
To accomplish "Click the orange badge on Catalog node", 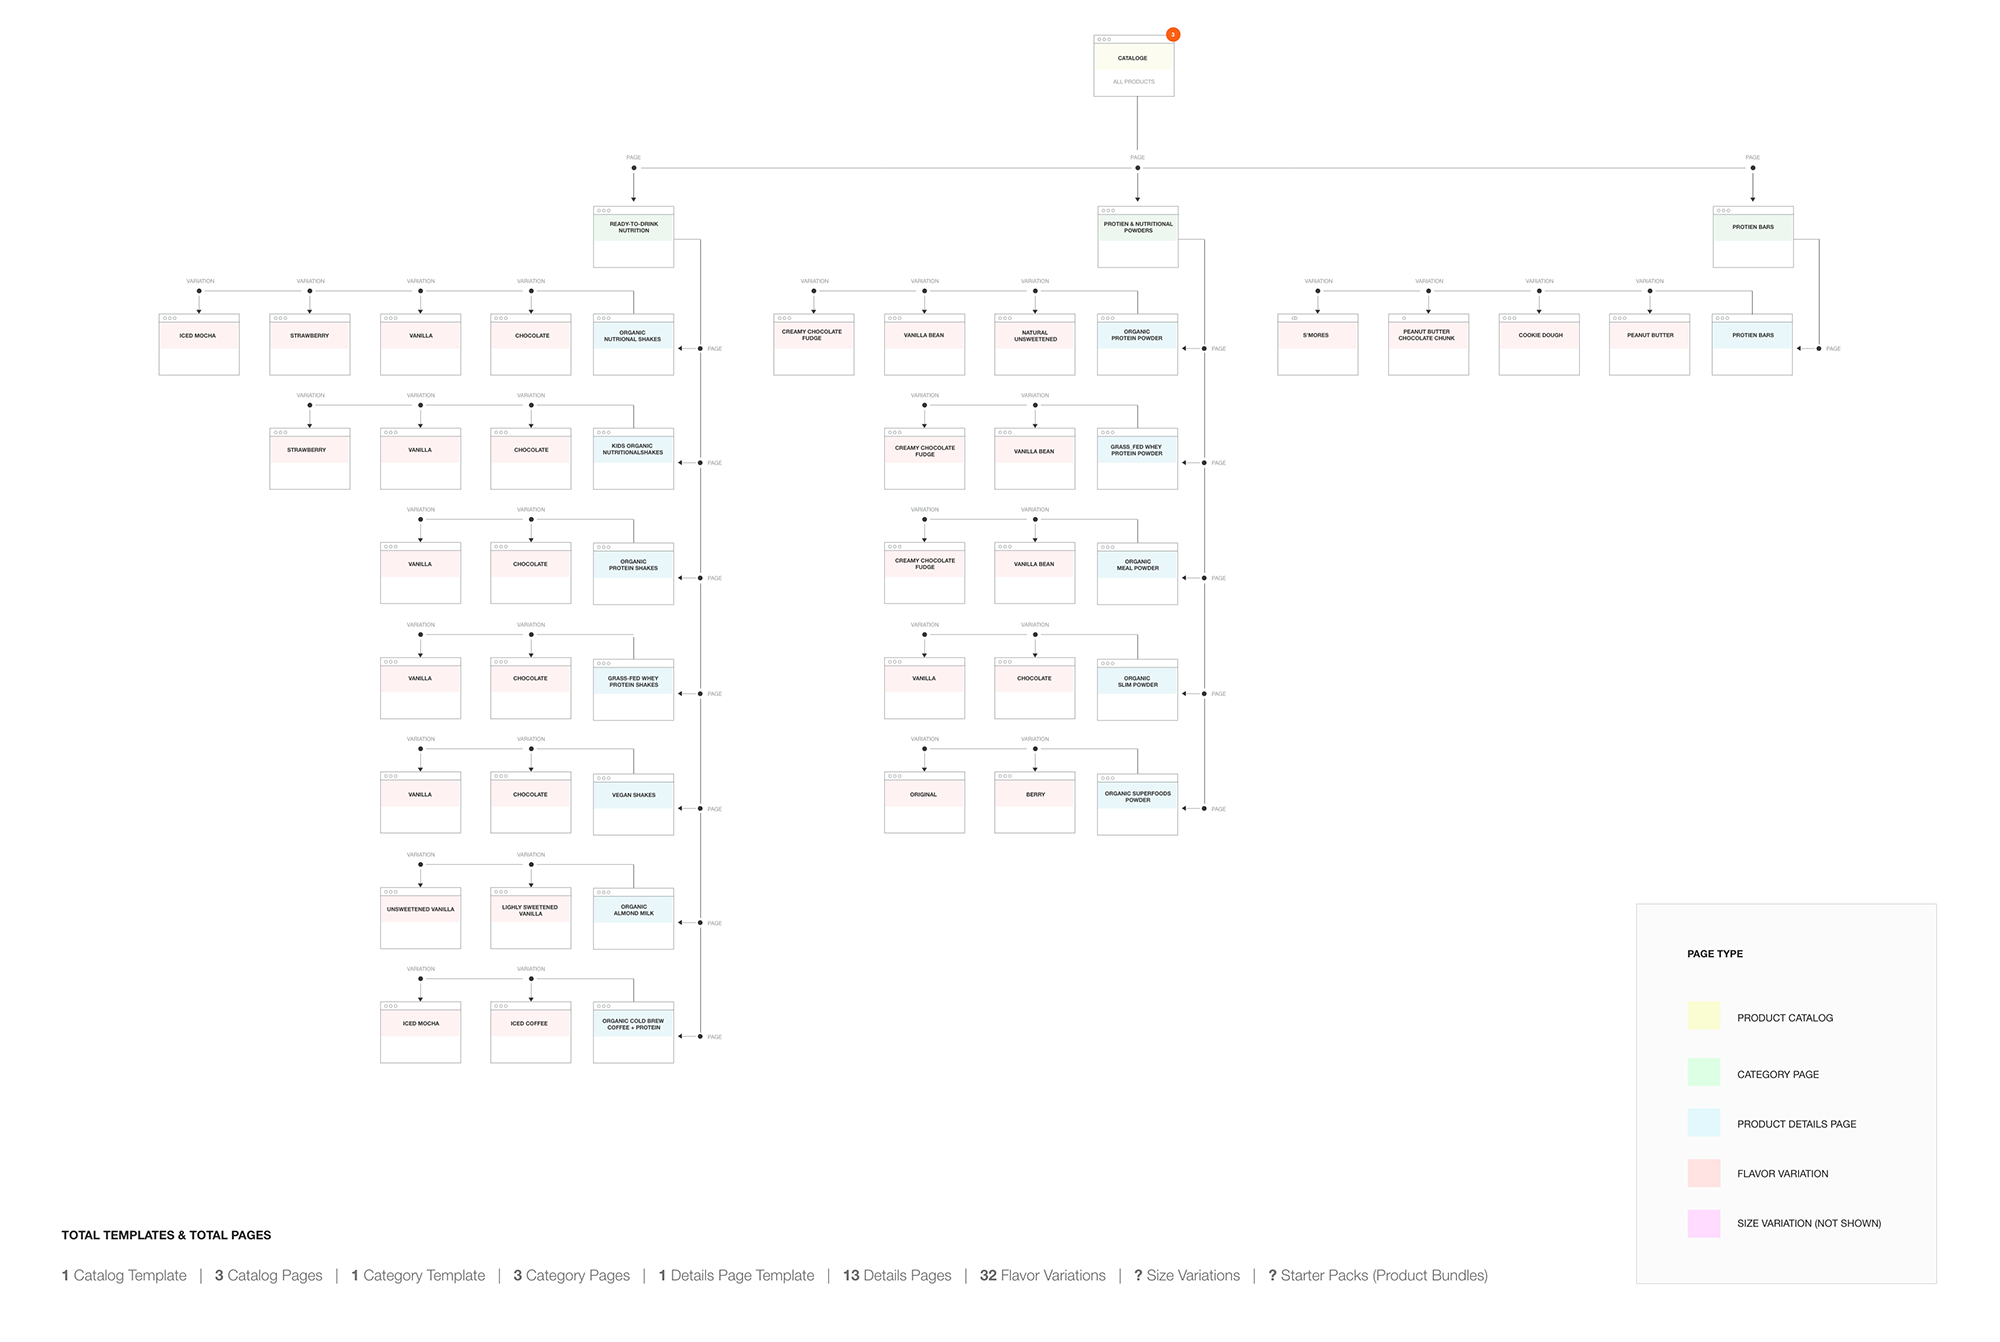I will pos(1173,35).
